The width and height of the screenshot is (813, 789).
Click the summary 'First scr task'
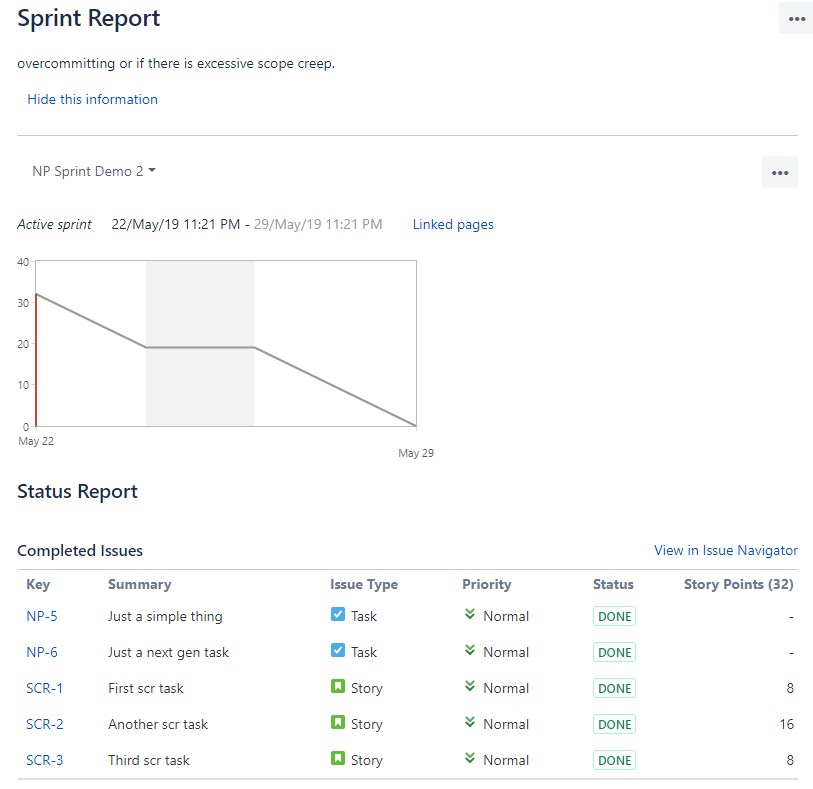pyautogui.click(x=146, y=688)
